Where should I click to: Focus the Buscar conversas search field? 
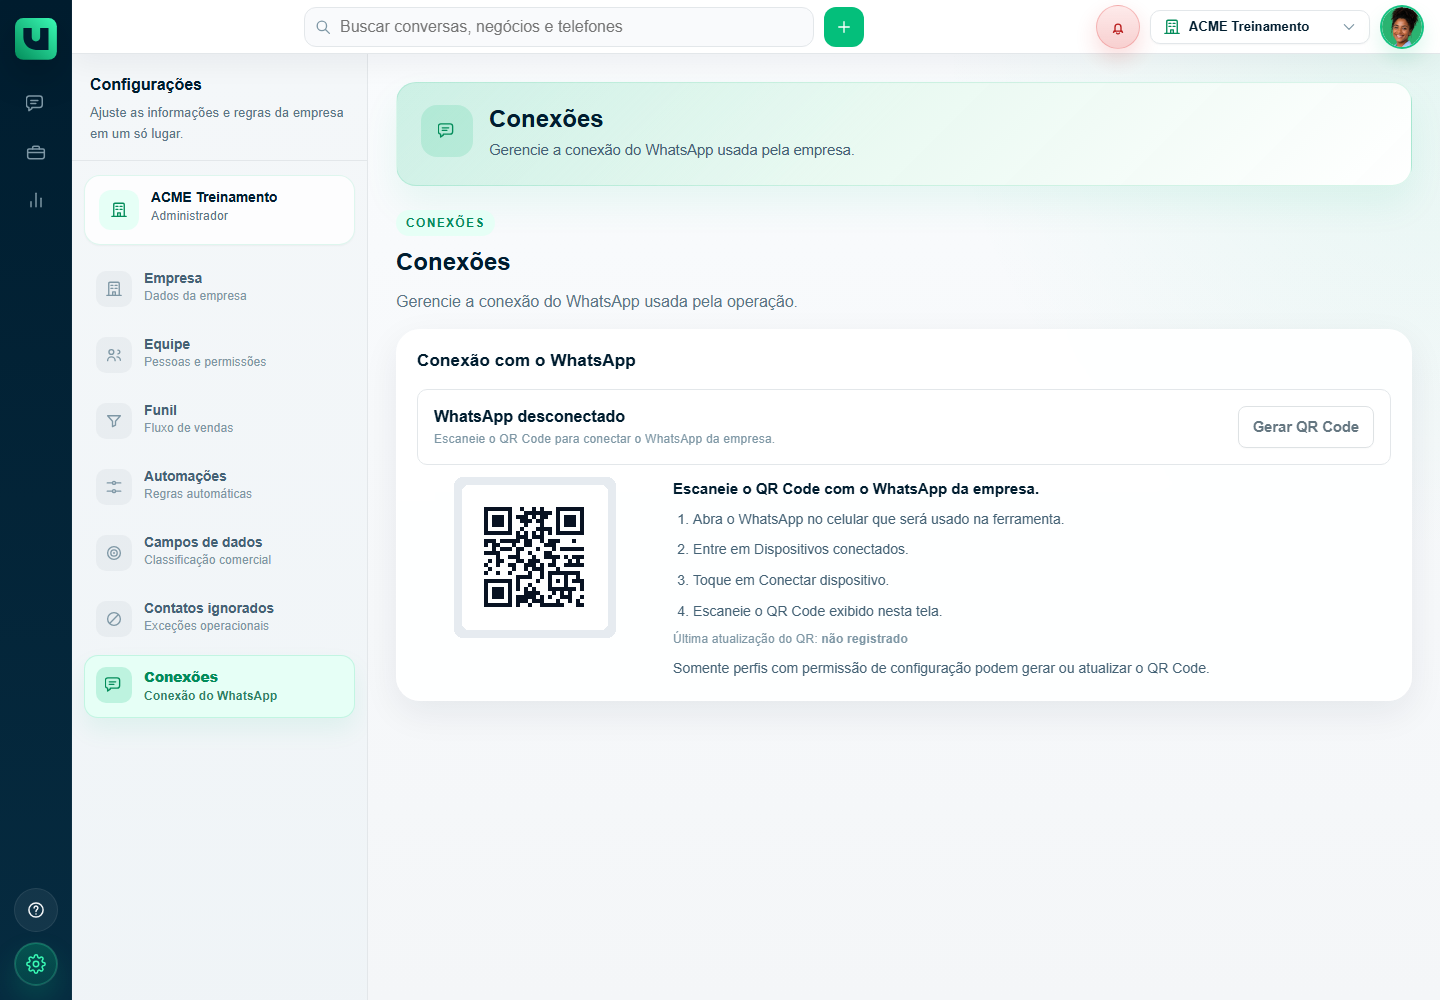[x=558, y=27]
